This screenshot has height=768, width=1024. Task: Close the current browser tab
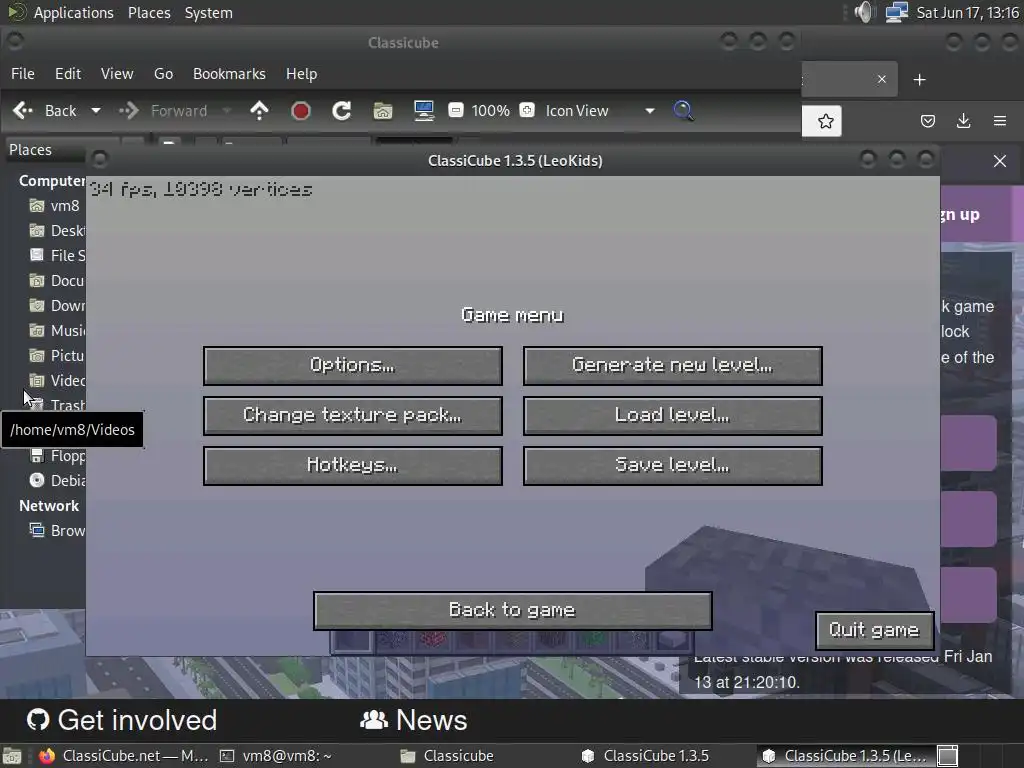point(882,79)
